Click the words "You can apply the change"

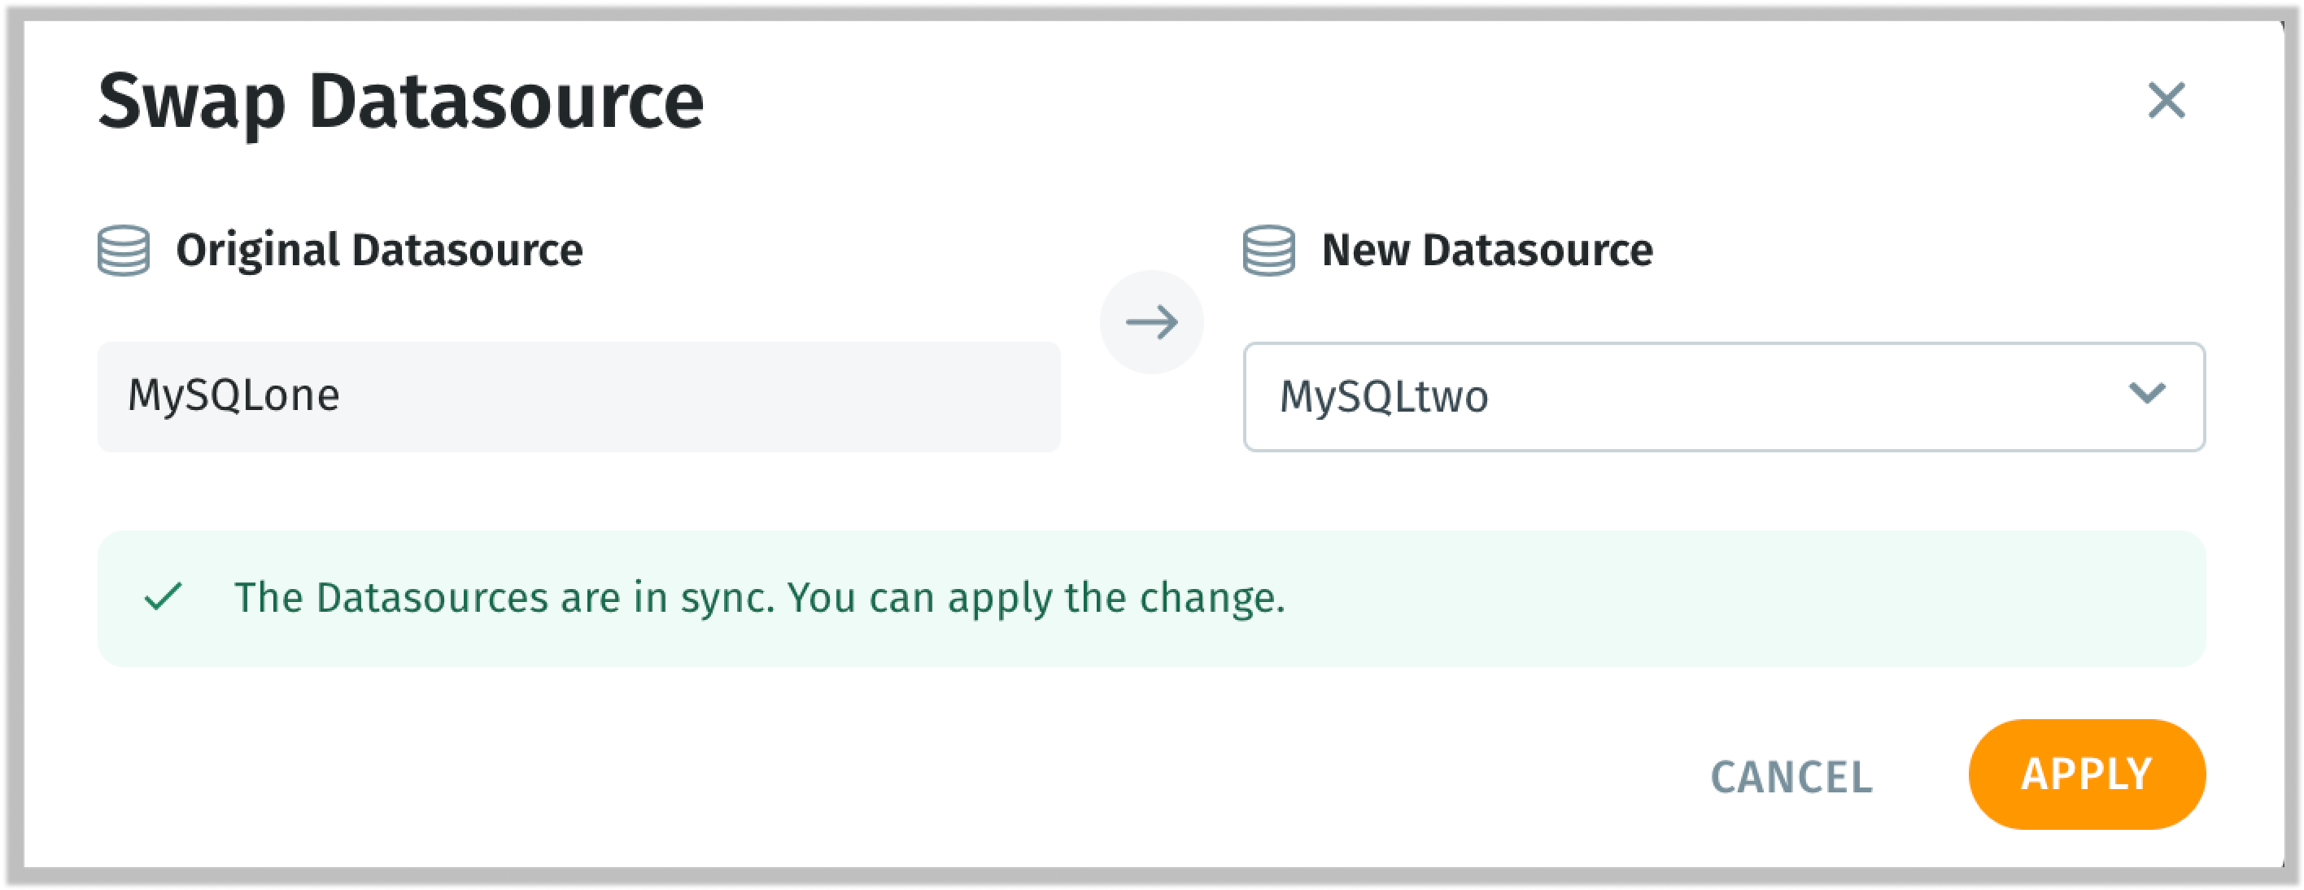1036,598
